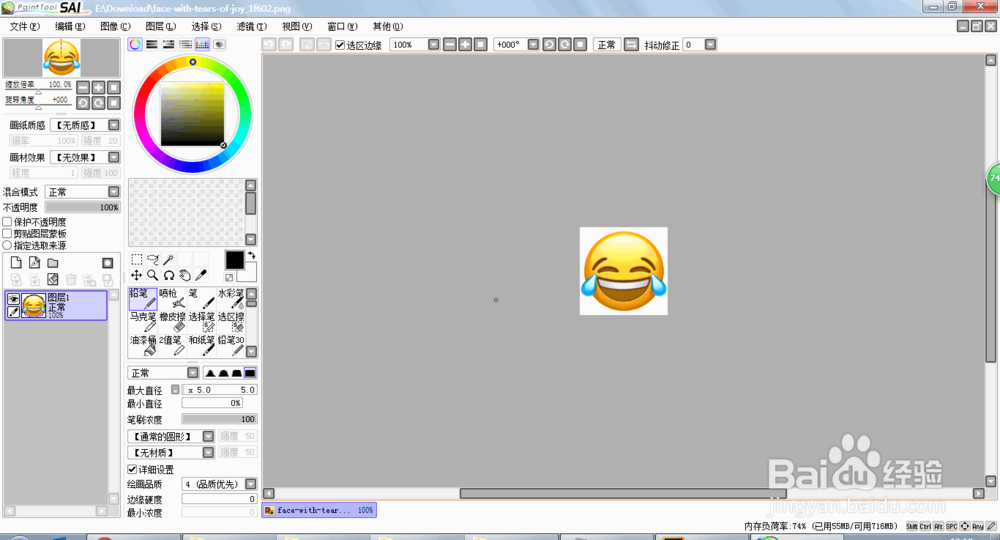Enable 保护不透明度 checkbox
Viewport: 1000px width, 540px height.
click(x=7, y=222)
